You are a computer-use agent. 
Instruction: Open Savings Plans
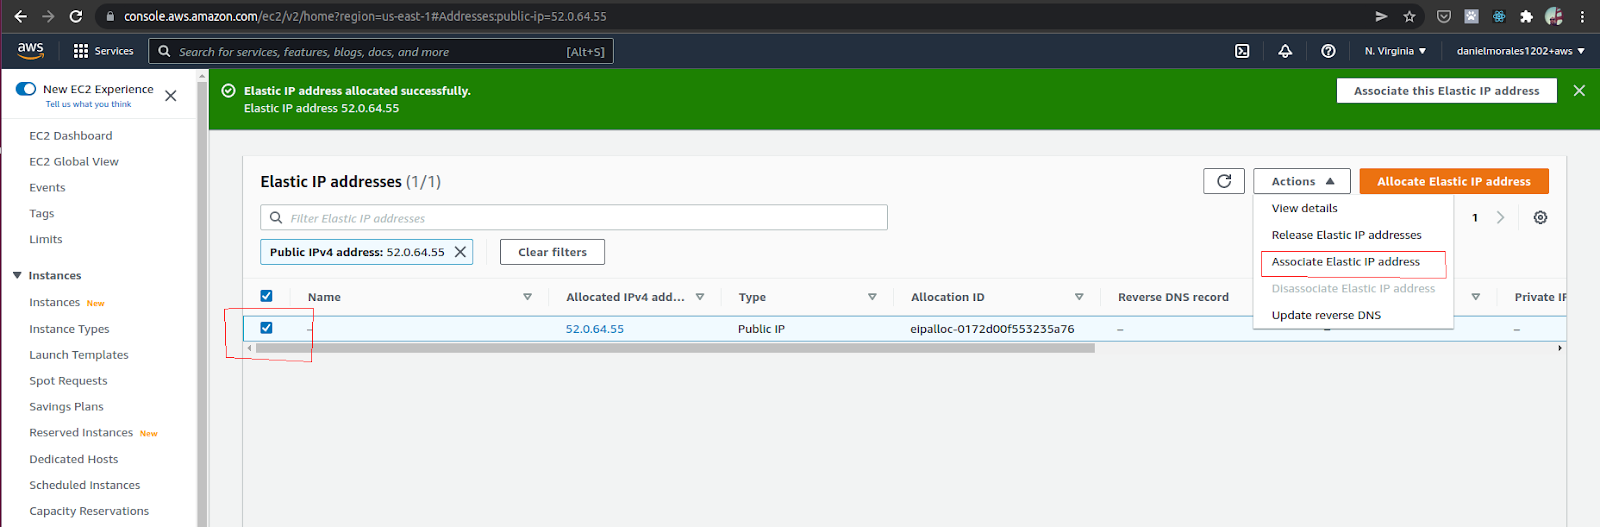click(66, 407)
